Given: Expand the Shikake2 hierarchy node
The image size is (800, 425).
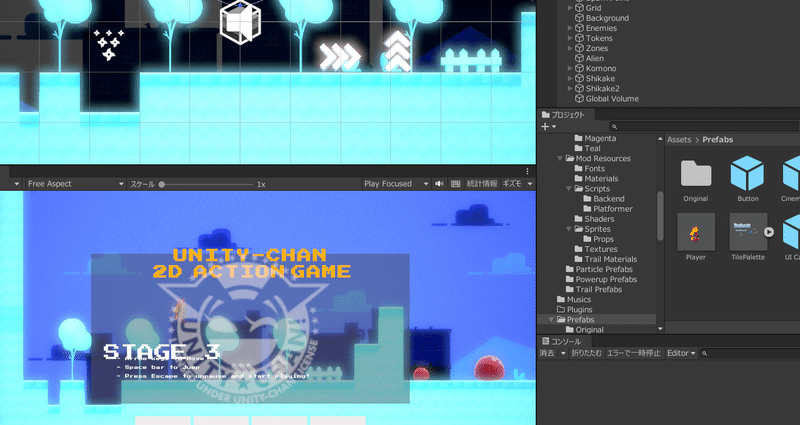Looking at the screenshot, I should (x=570, y=89).
